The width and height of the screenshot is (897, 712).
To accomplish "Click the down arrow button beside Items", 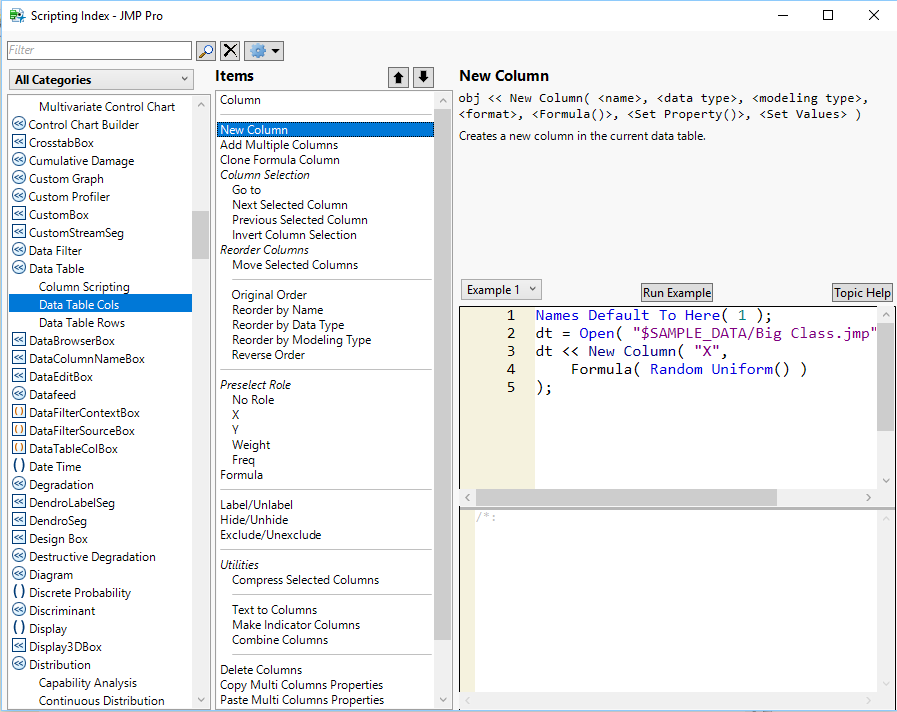I will (x=423, y=78).
